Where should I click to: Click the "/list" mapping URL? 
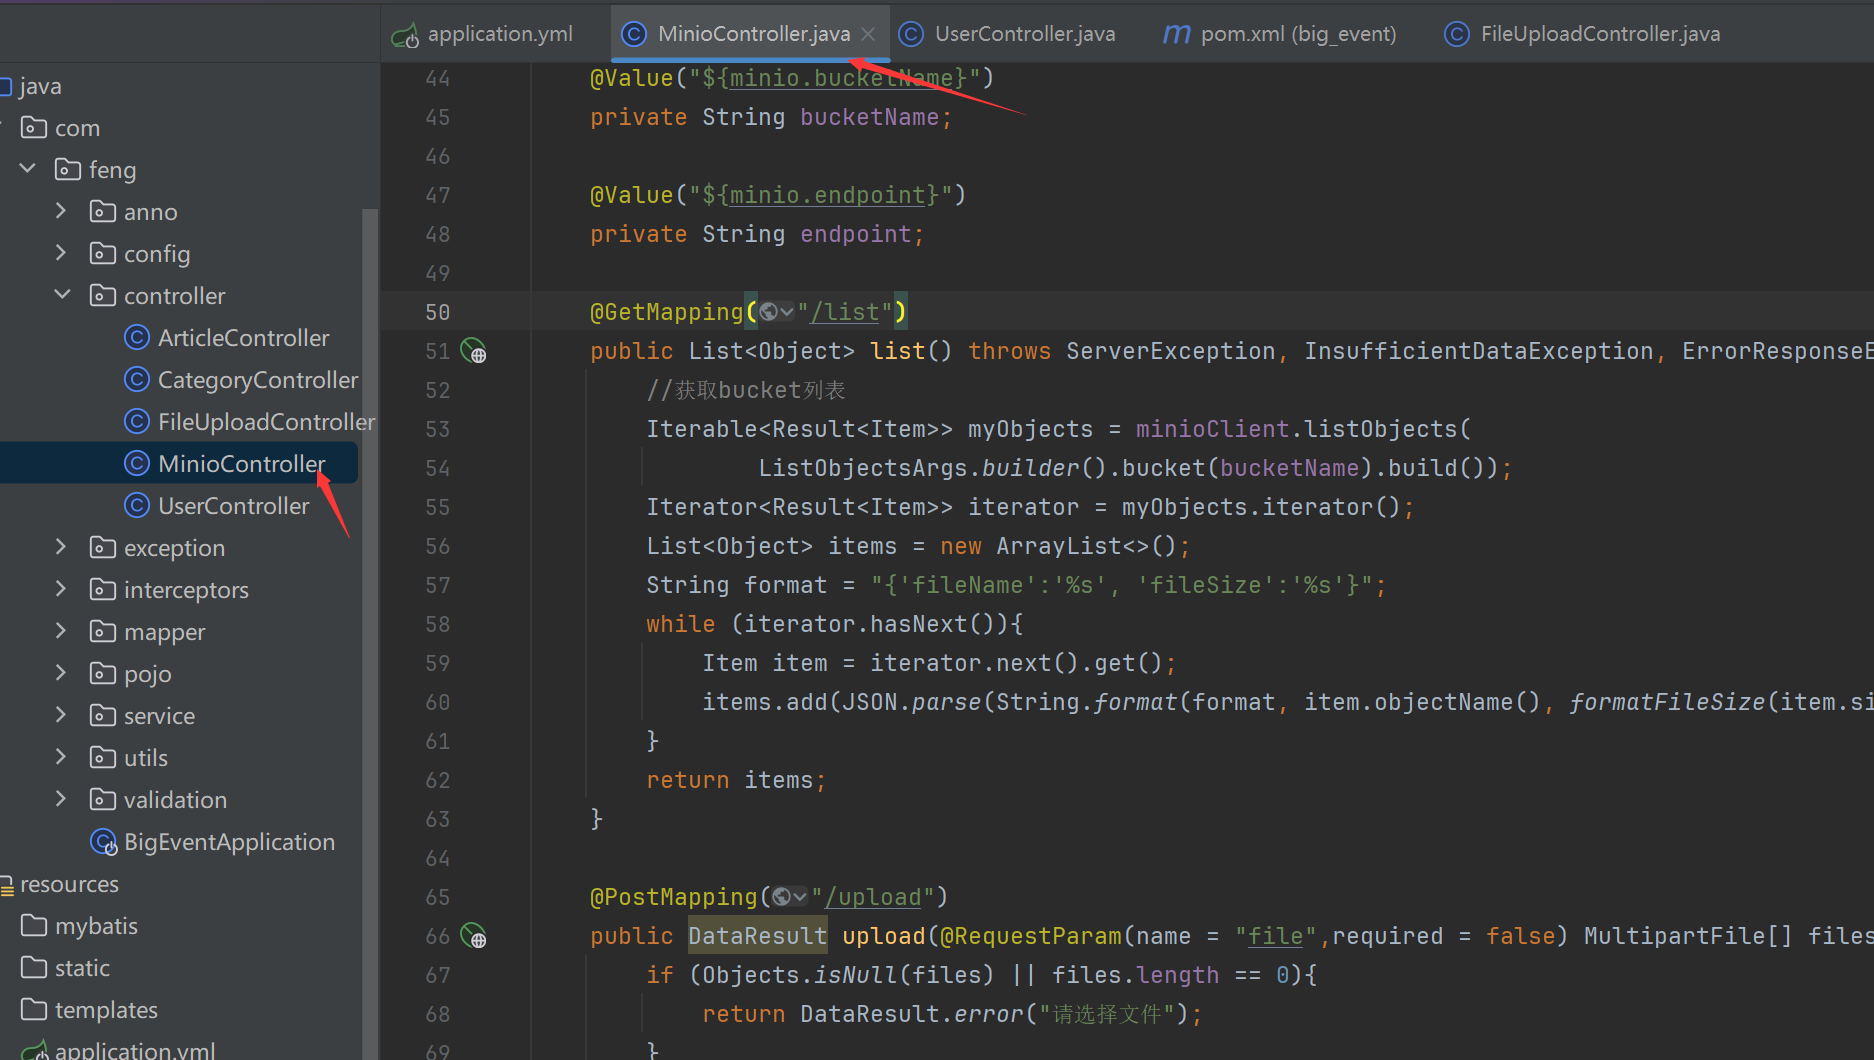coord(845,312)
